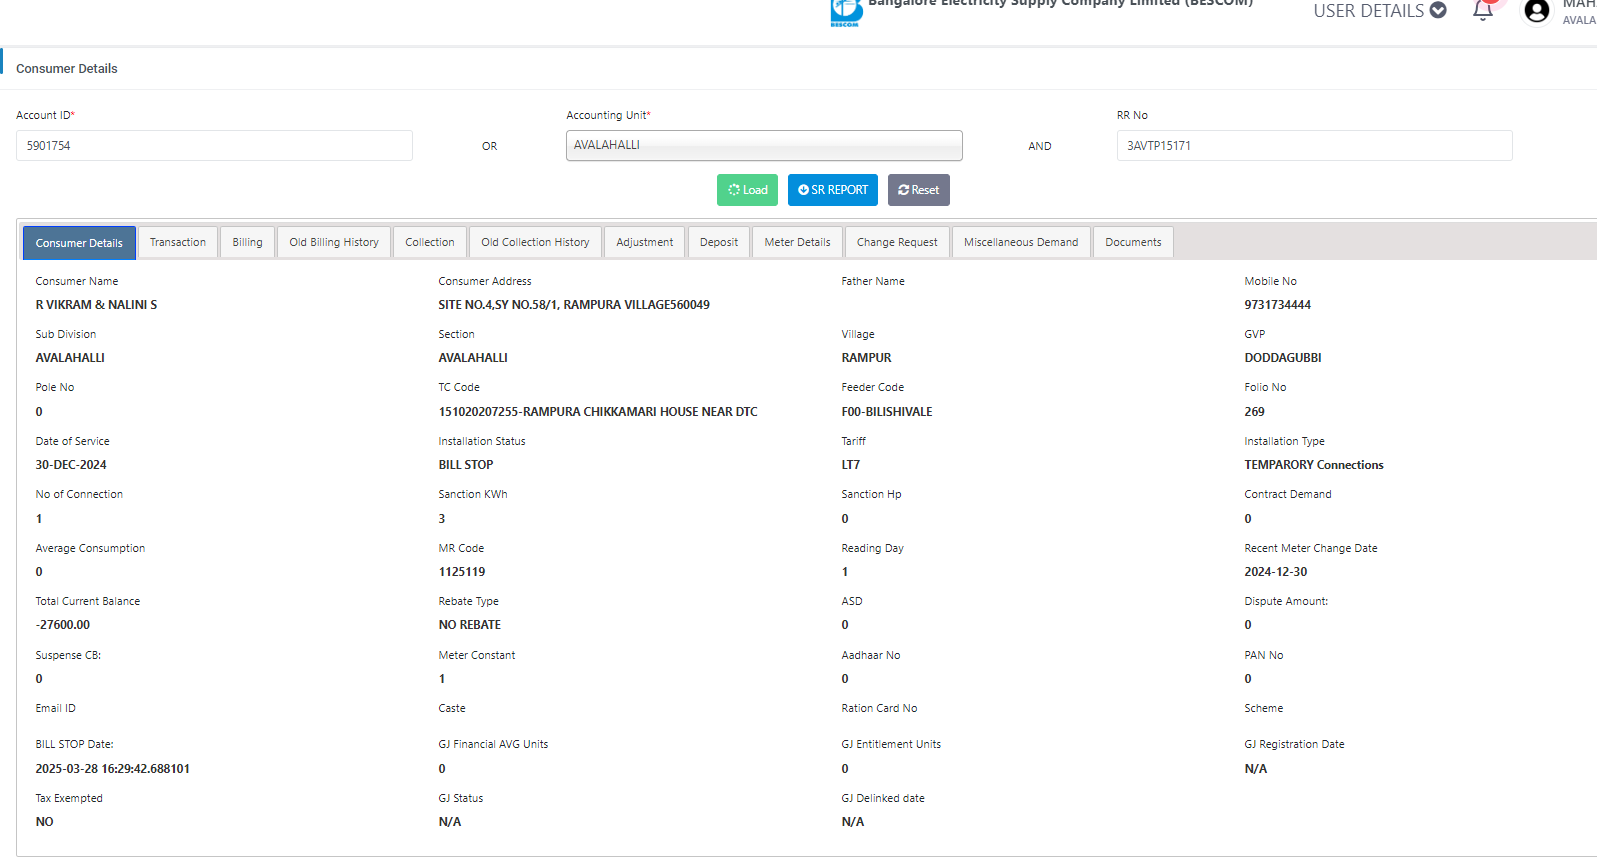Screen dimensions: 1597x861
Task: Select recent meter change date "2024-12-30"
Action: 1276,572
